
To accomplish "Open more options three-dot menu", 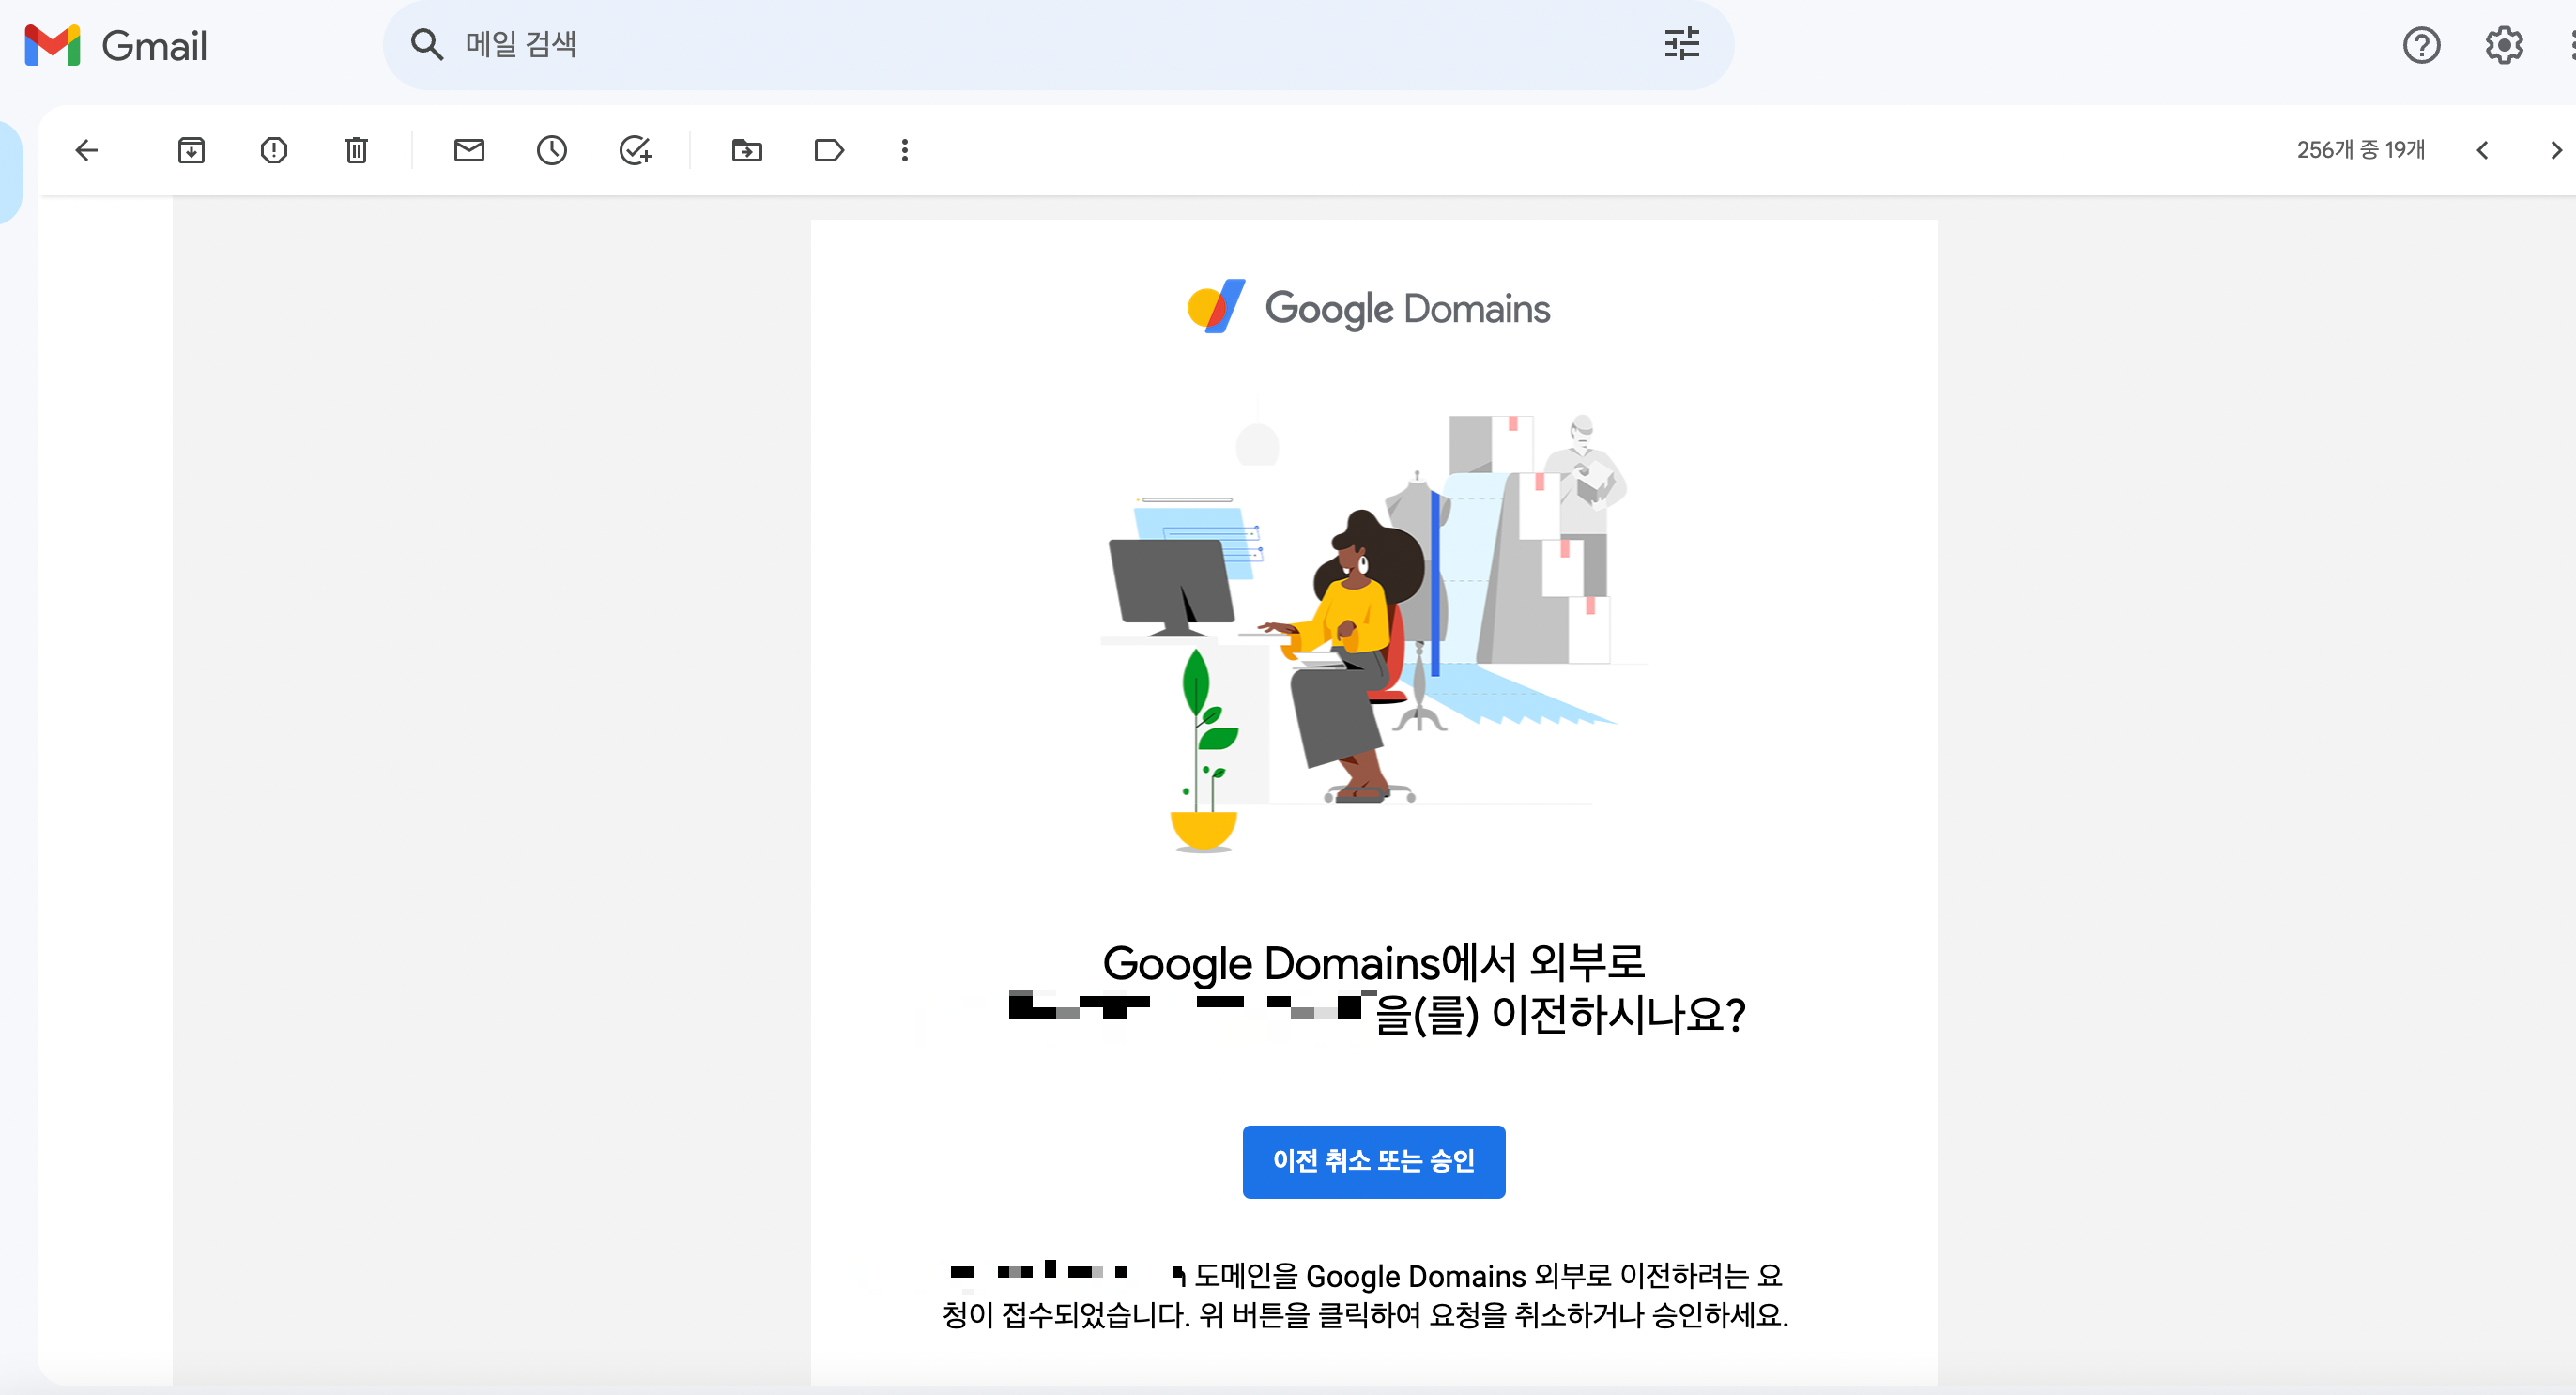I will coord(905,150).
